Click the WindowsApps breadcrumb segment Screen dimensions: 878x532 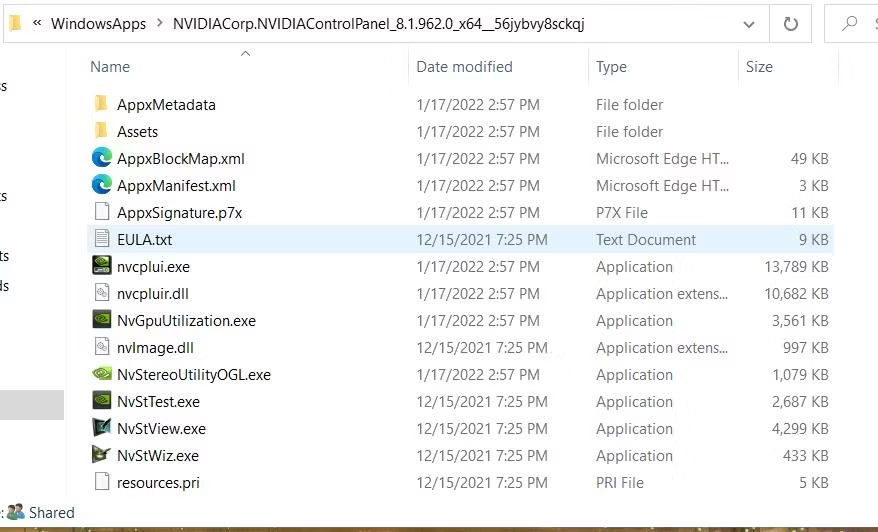pos(98,24)
